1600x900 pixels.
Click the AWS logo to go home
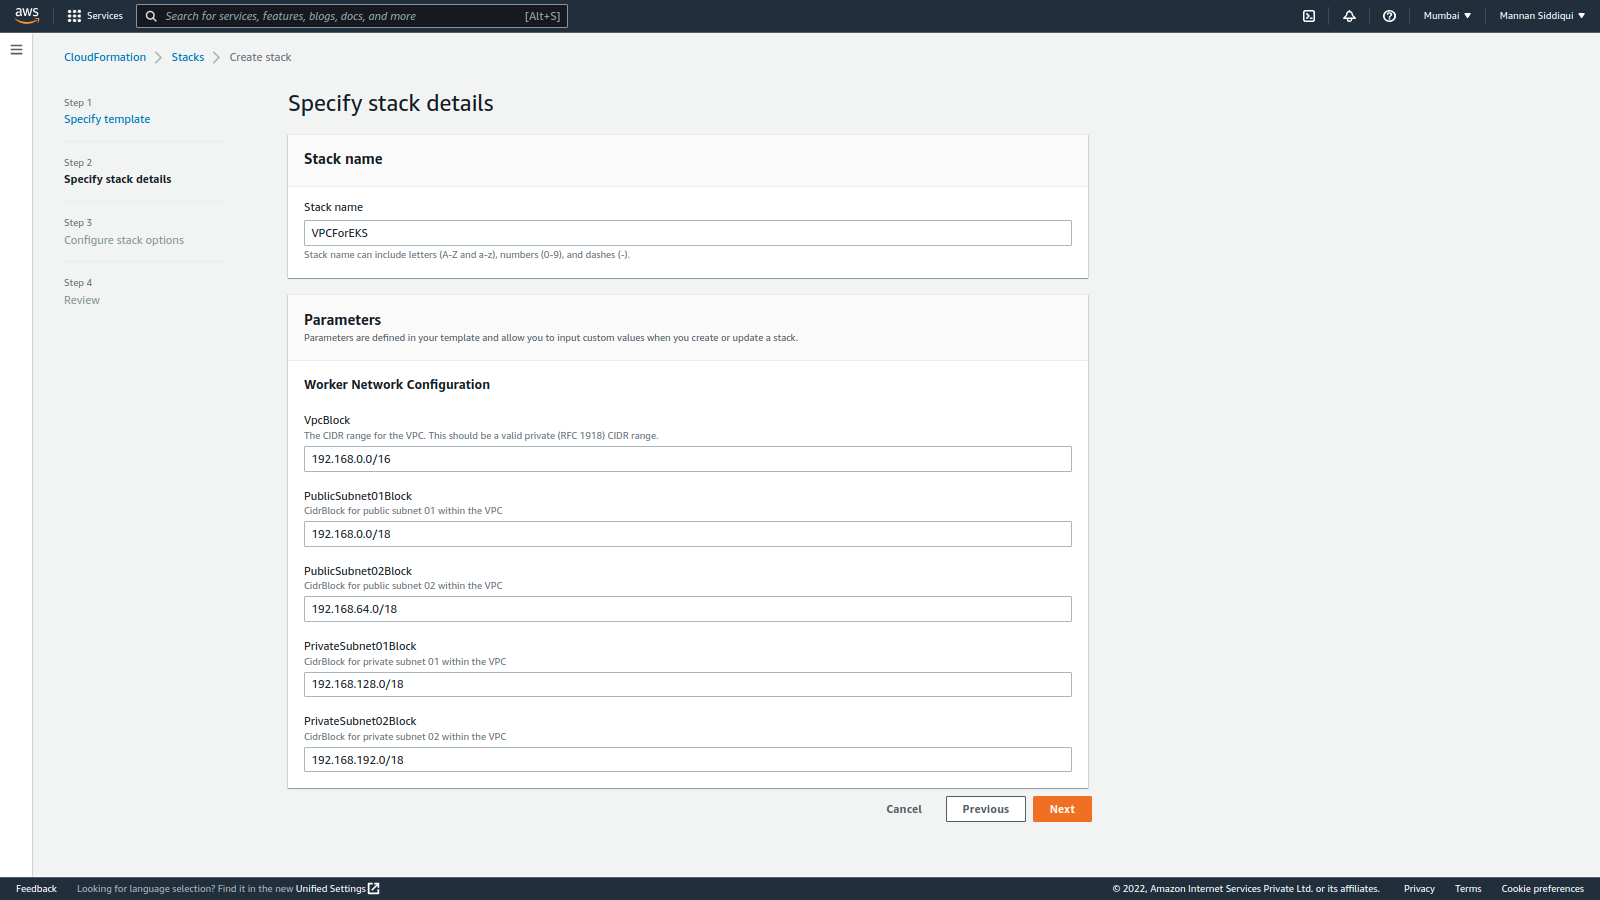pyautogui.click(x=26, y=15)
